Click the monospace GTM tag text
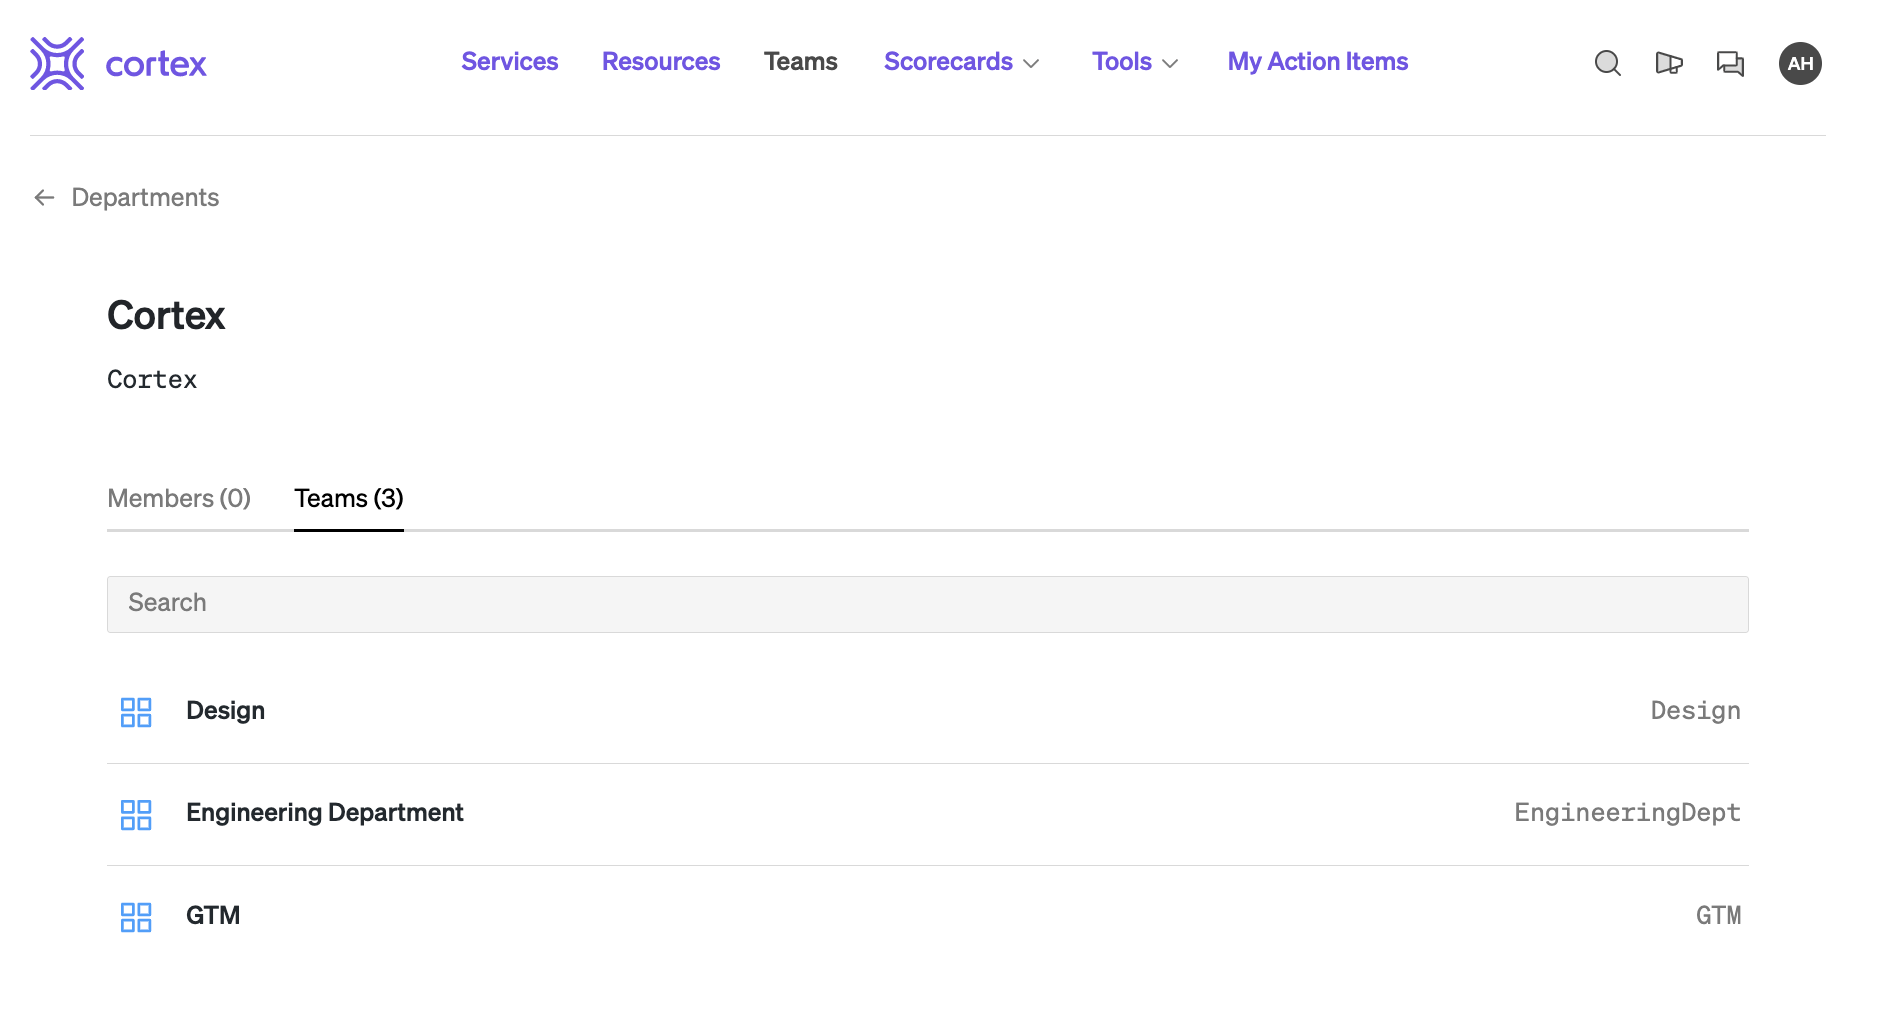1880x1022 pixels. [x=1718, y=916]
